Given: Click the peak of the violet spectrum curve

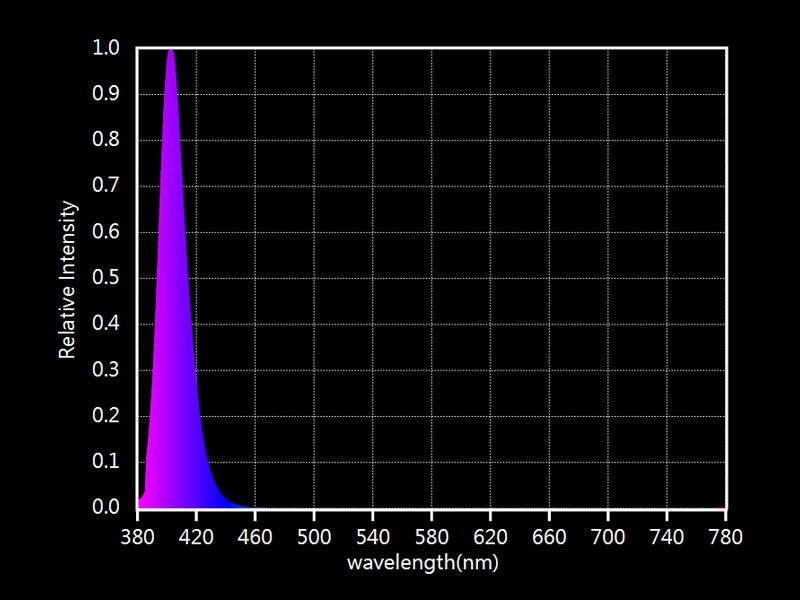Looking at the screenshot, I should 171,50.
